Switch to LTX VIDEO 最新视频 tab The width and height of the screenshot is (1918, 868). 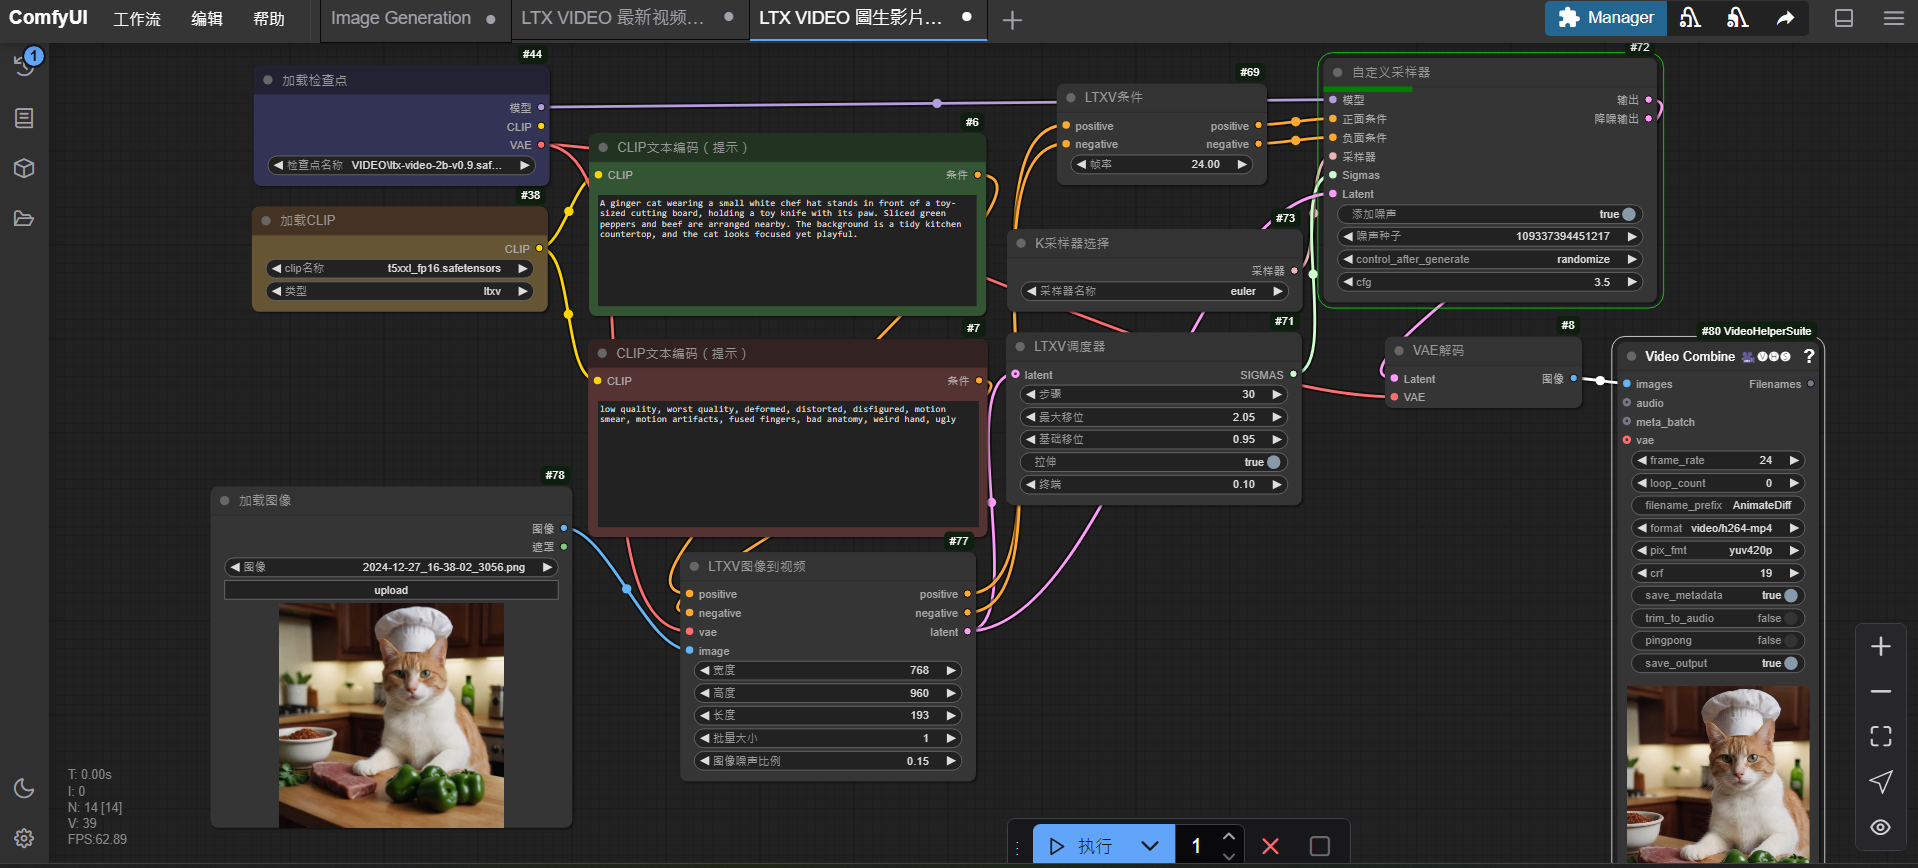612,18
